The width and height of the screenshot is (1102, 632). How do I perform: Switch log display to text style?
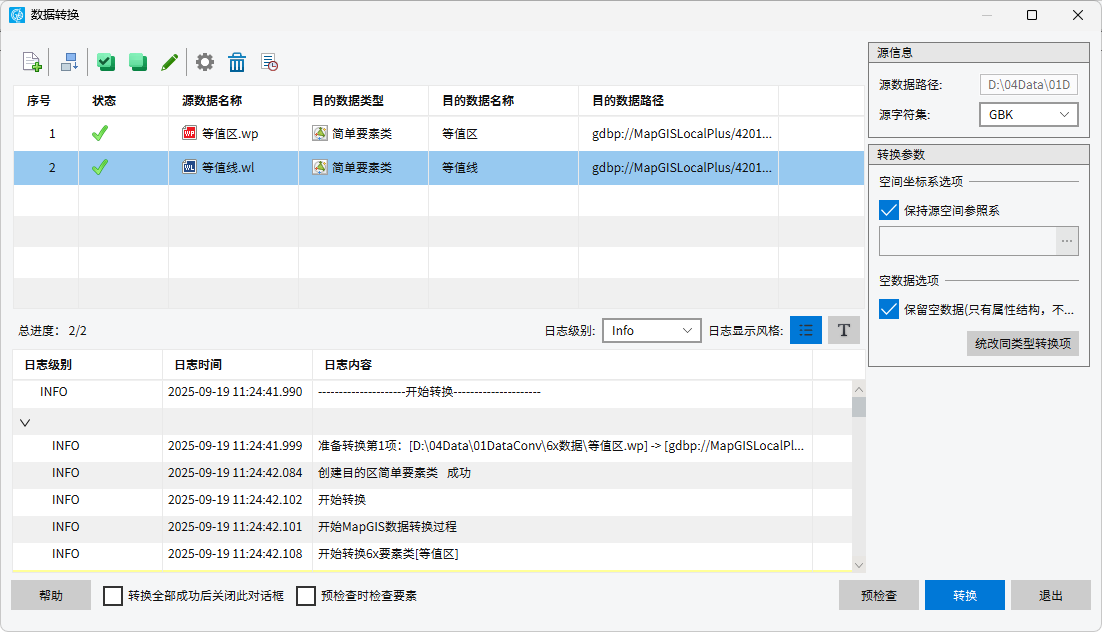pos(843,330)
